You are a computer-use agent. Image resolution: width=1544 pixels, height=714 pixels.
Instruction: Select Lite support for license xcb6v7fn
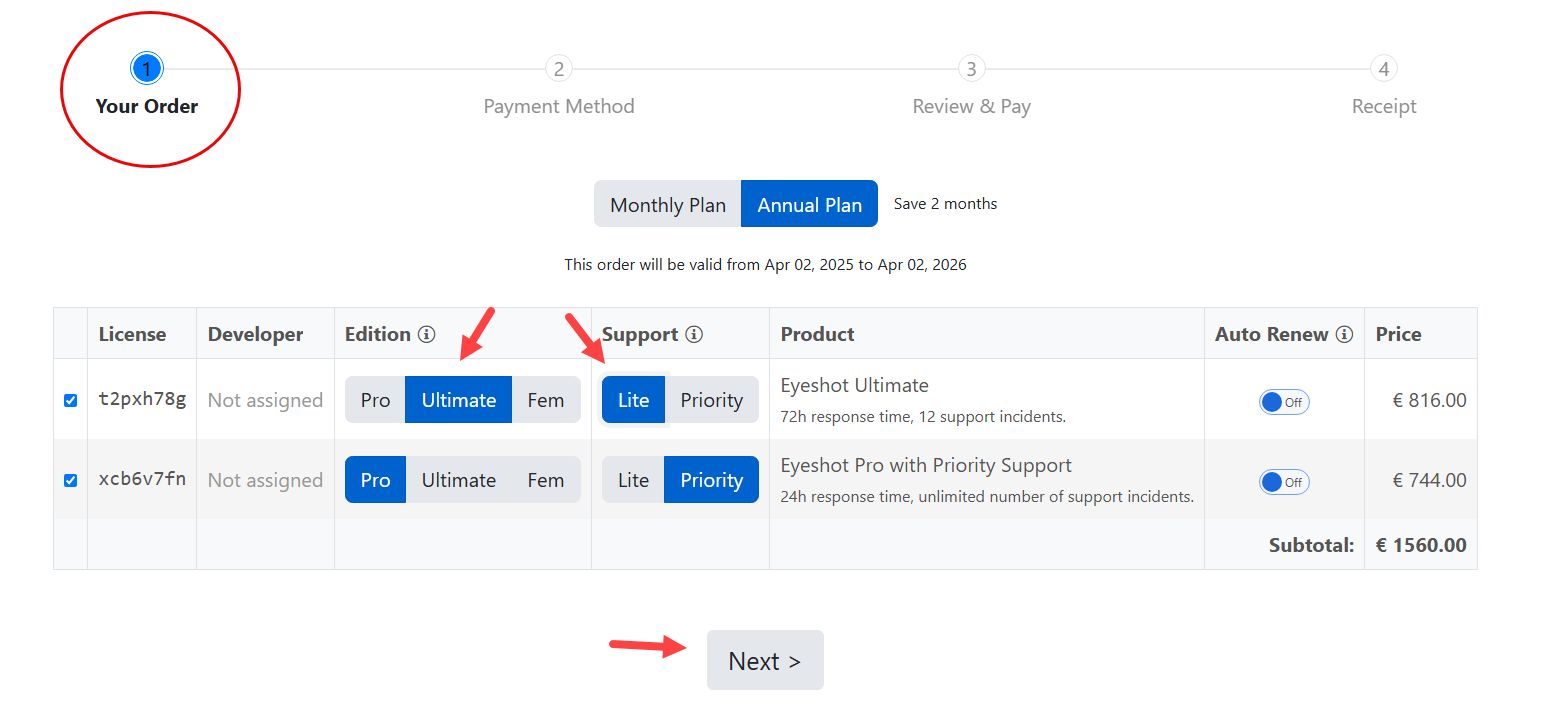point(633,480)
